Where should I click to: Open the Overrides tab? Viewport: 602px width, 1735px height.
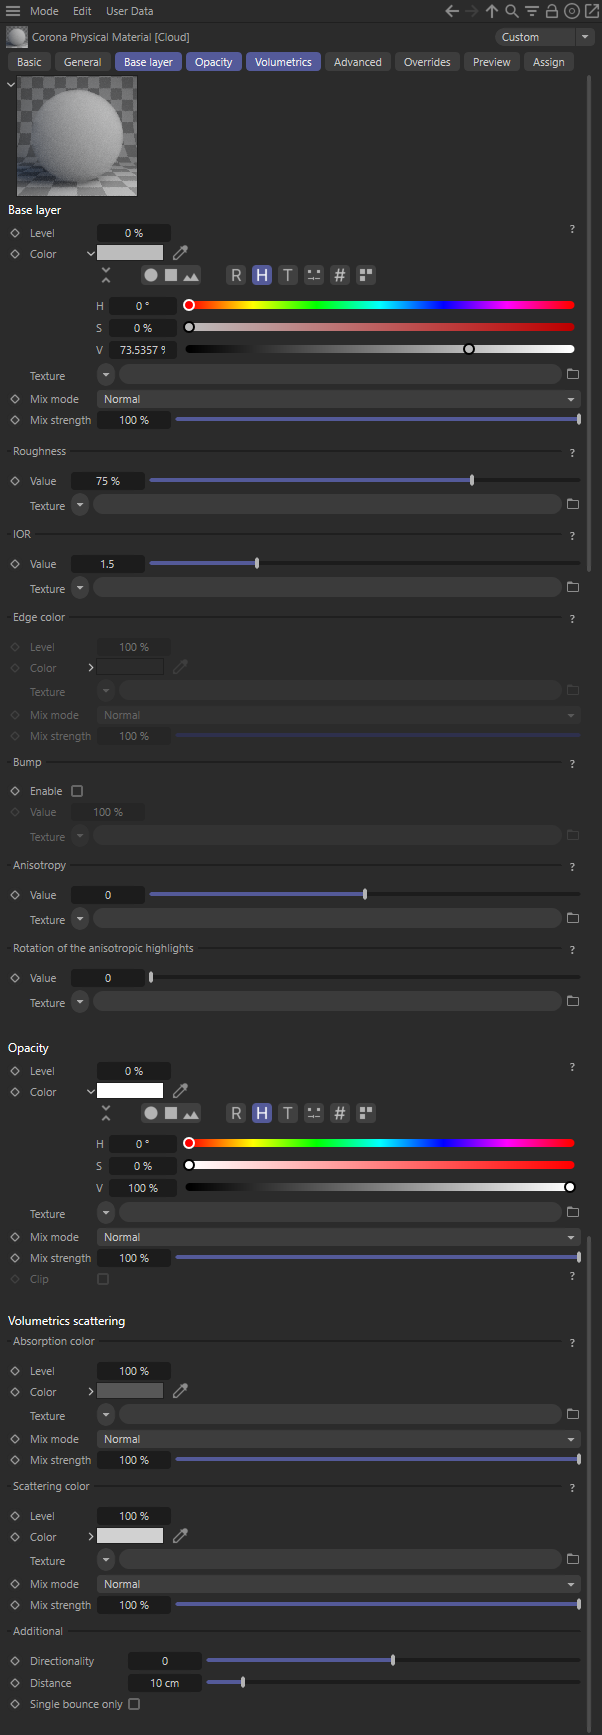pos(427,62)
